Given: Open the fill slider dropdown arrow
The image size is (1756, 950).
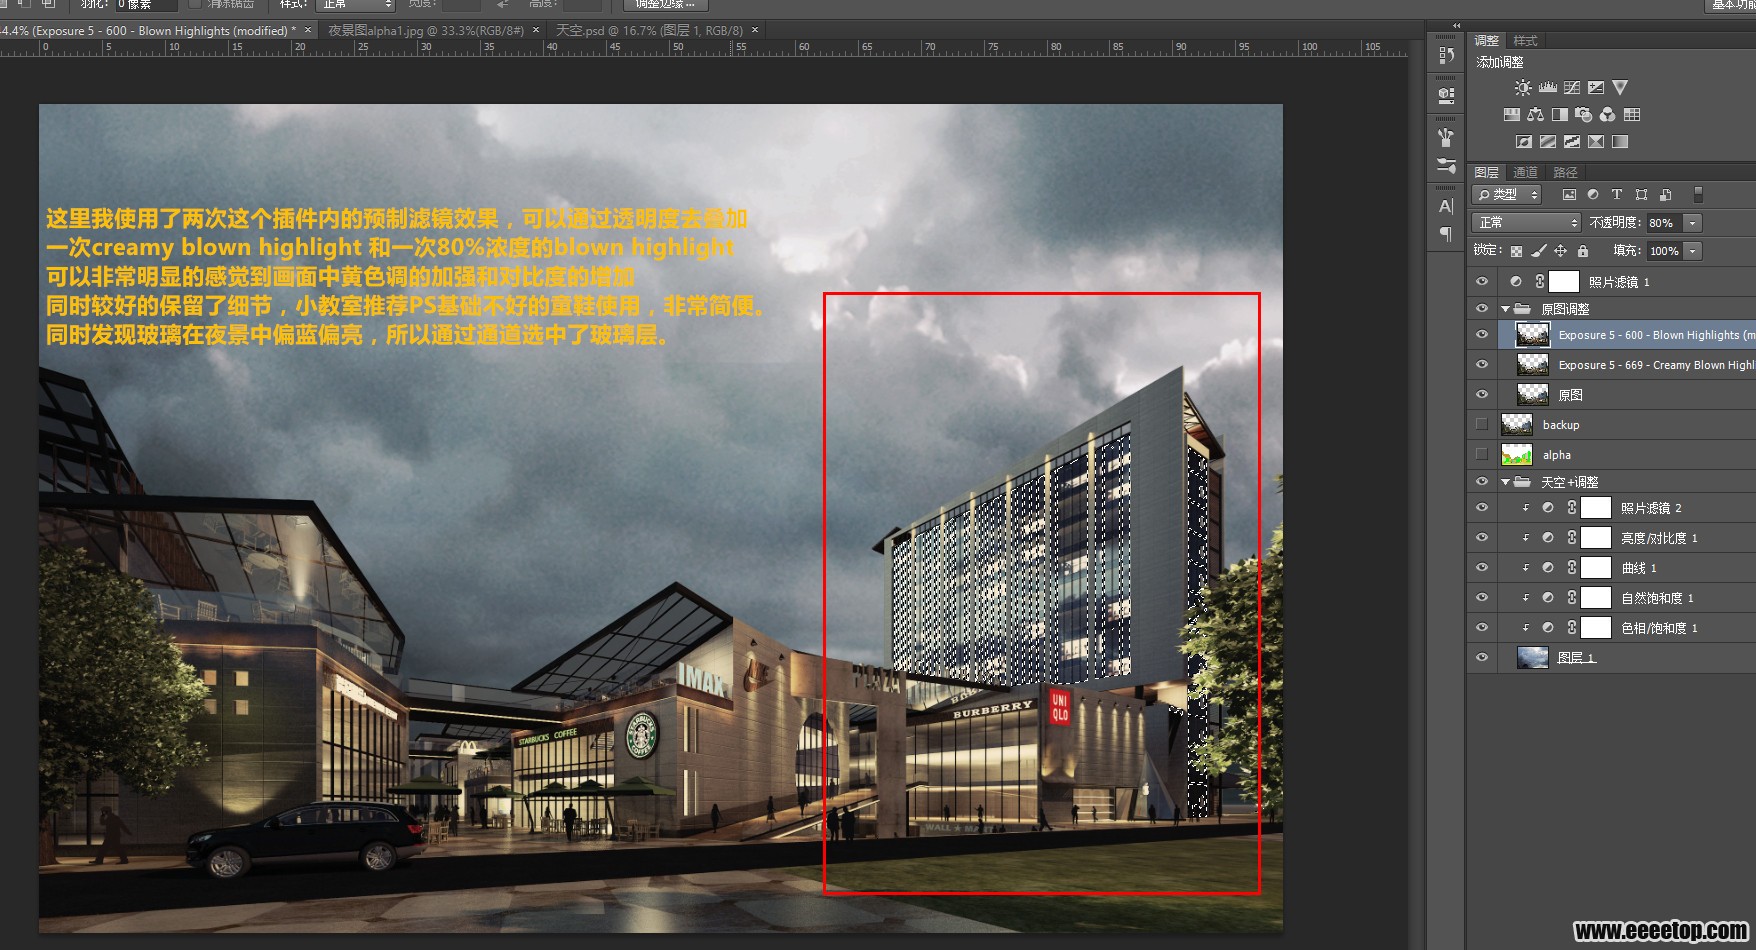Looking at the screenshot, I should [x=1693, y=251].
